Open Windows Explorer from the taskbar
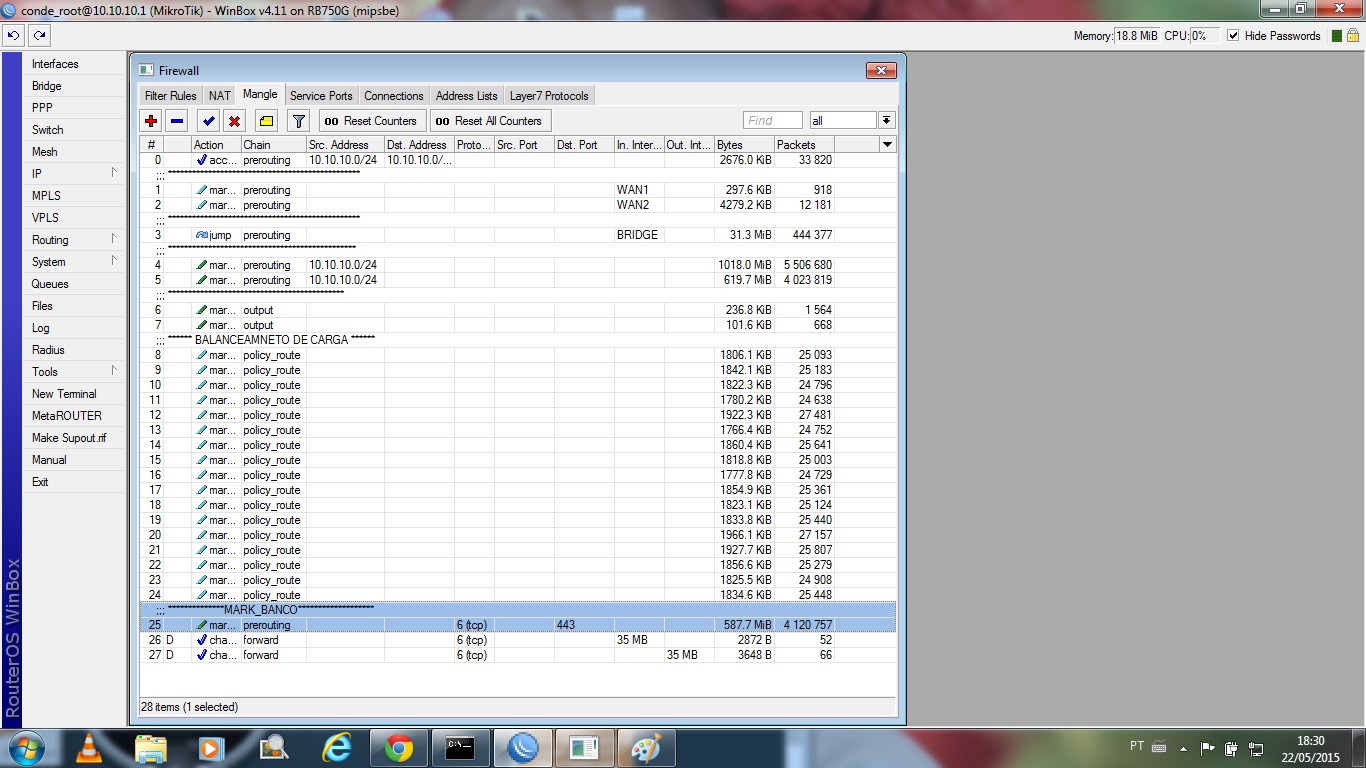Screen dimensions: 1366x768 [150, 747]
